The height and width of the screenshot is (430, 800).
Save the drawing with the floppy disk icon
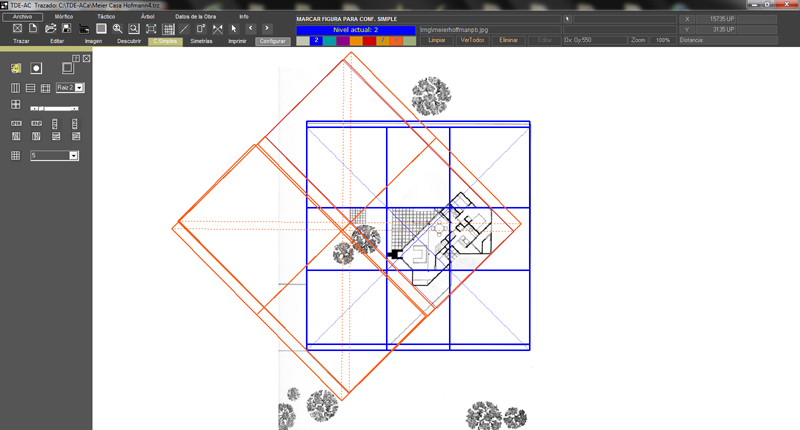(x=66, y=29)
